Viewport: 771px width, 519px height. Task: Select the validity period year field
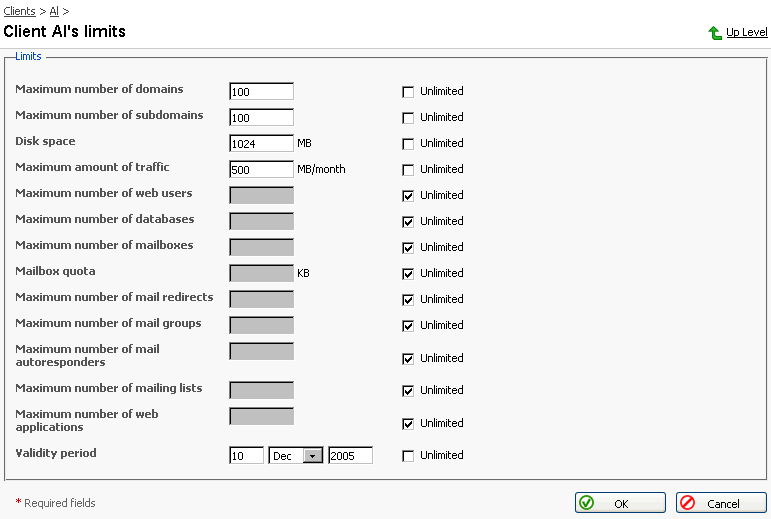(350, 456)
